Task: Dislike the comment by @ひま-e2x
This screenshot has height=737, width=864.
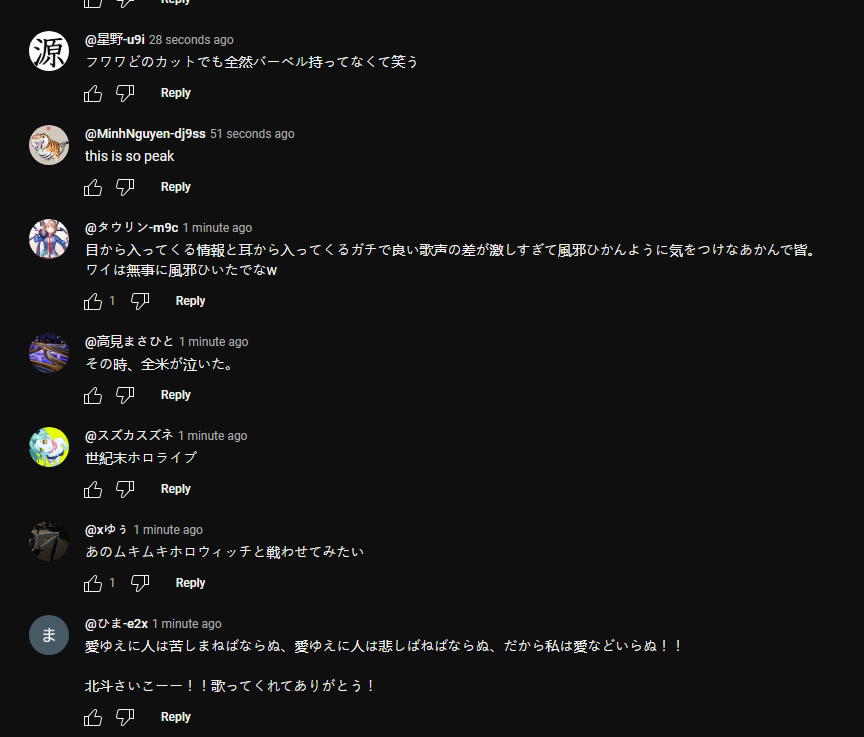Action: point(125,717)
